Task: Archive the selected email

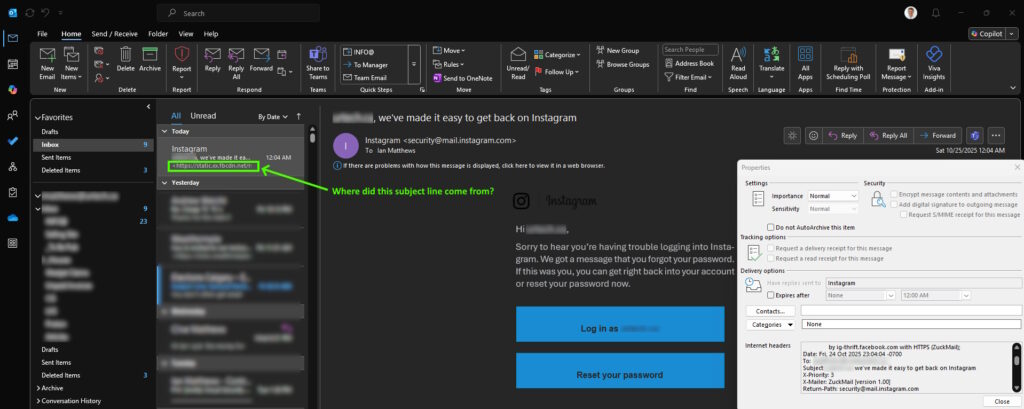Action: [150, 59]
